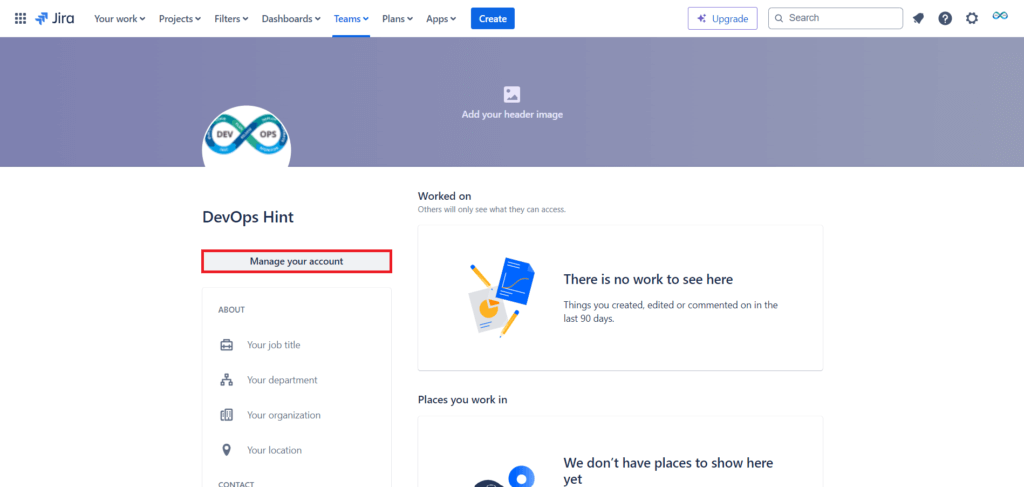This screenshot has width=1024, height=487.
Task: Open the help question mark icon
Action: pyautogui.click(x=945, y=18)
